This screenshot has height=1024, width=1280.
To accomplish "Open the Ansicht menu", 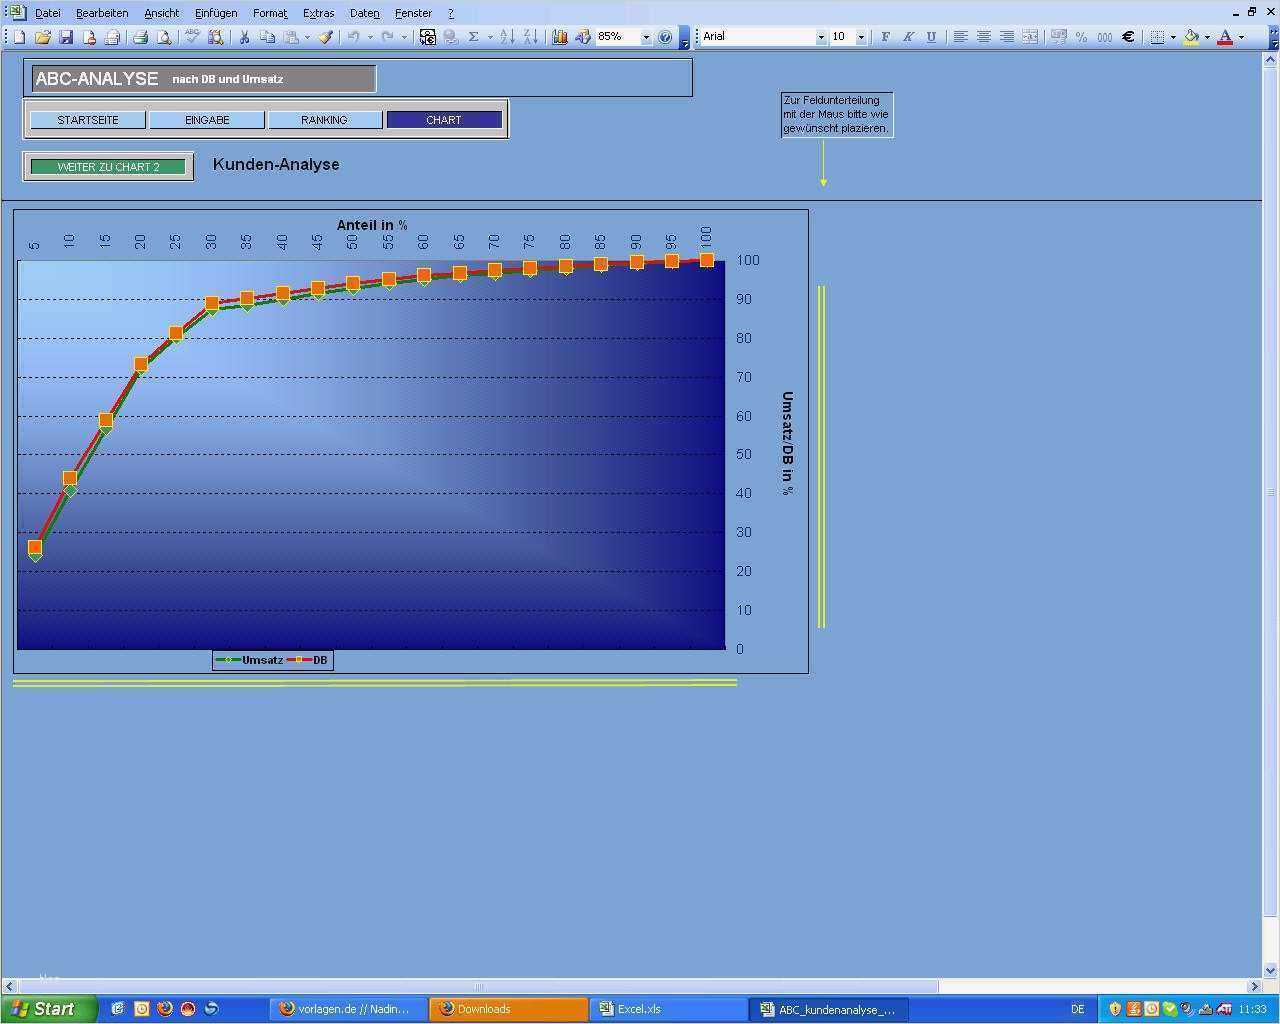I will tap(161, 13).
